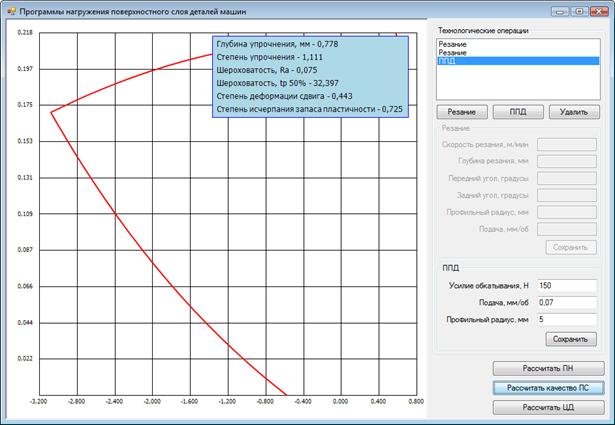Click the Рассчитать качество ПС button
The width and height of the screenshot is (615, 425).
(x=548, y=387)
